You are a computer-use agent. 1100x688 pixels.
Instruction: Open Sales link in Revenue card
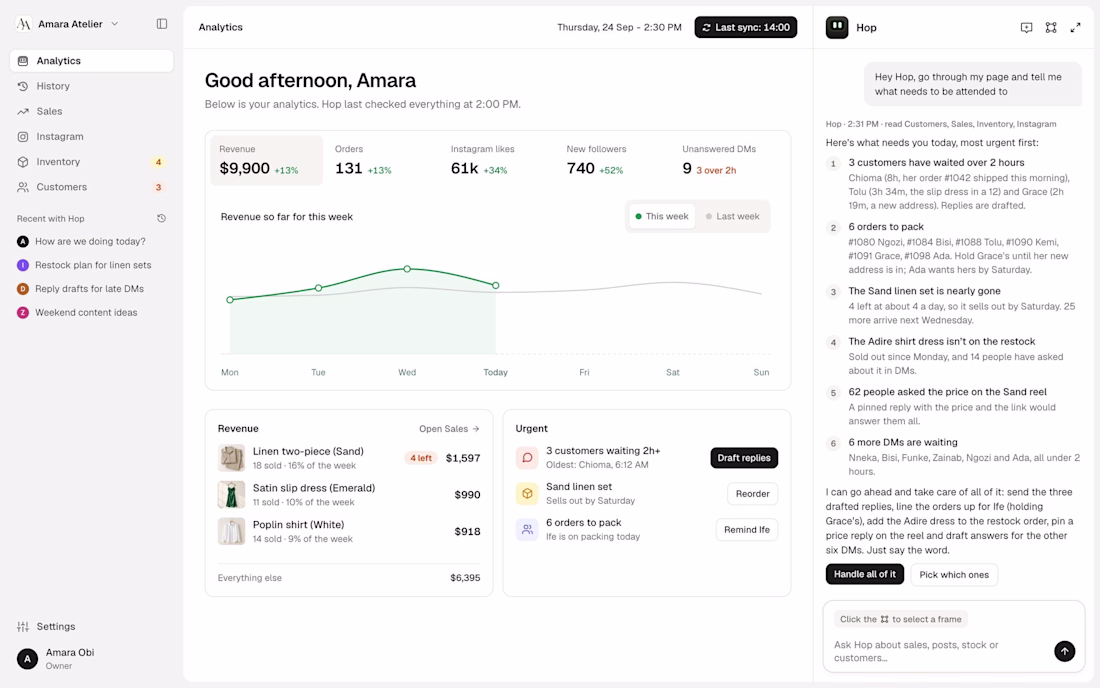tap(449, 429)
